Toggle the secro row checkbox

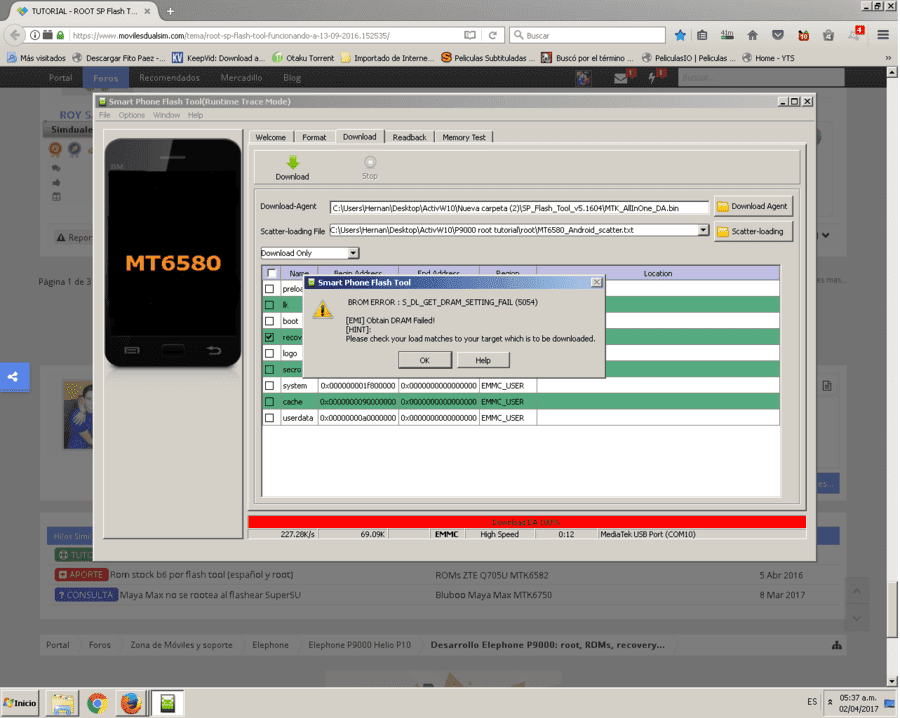pos(269,370)
